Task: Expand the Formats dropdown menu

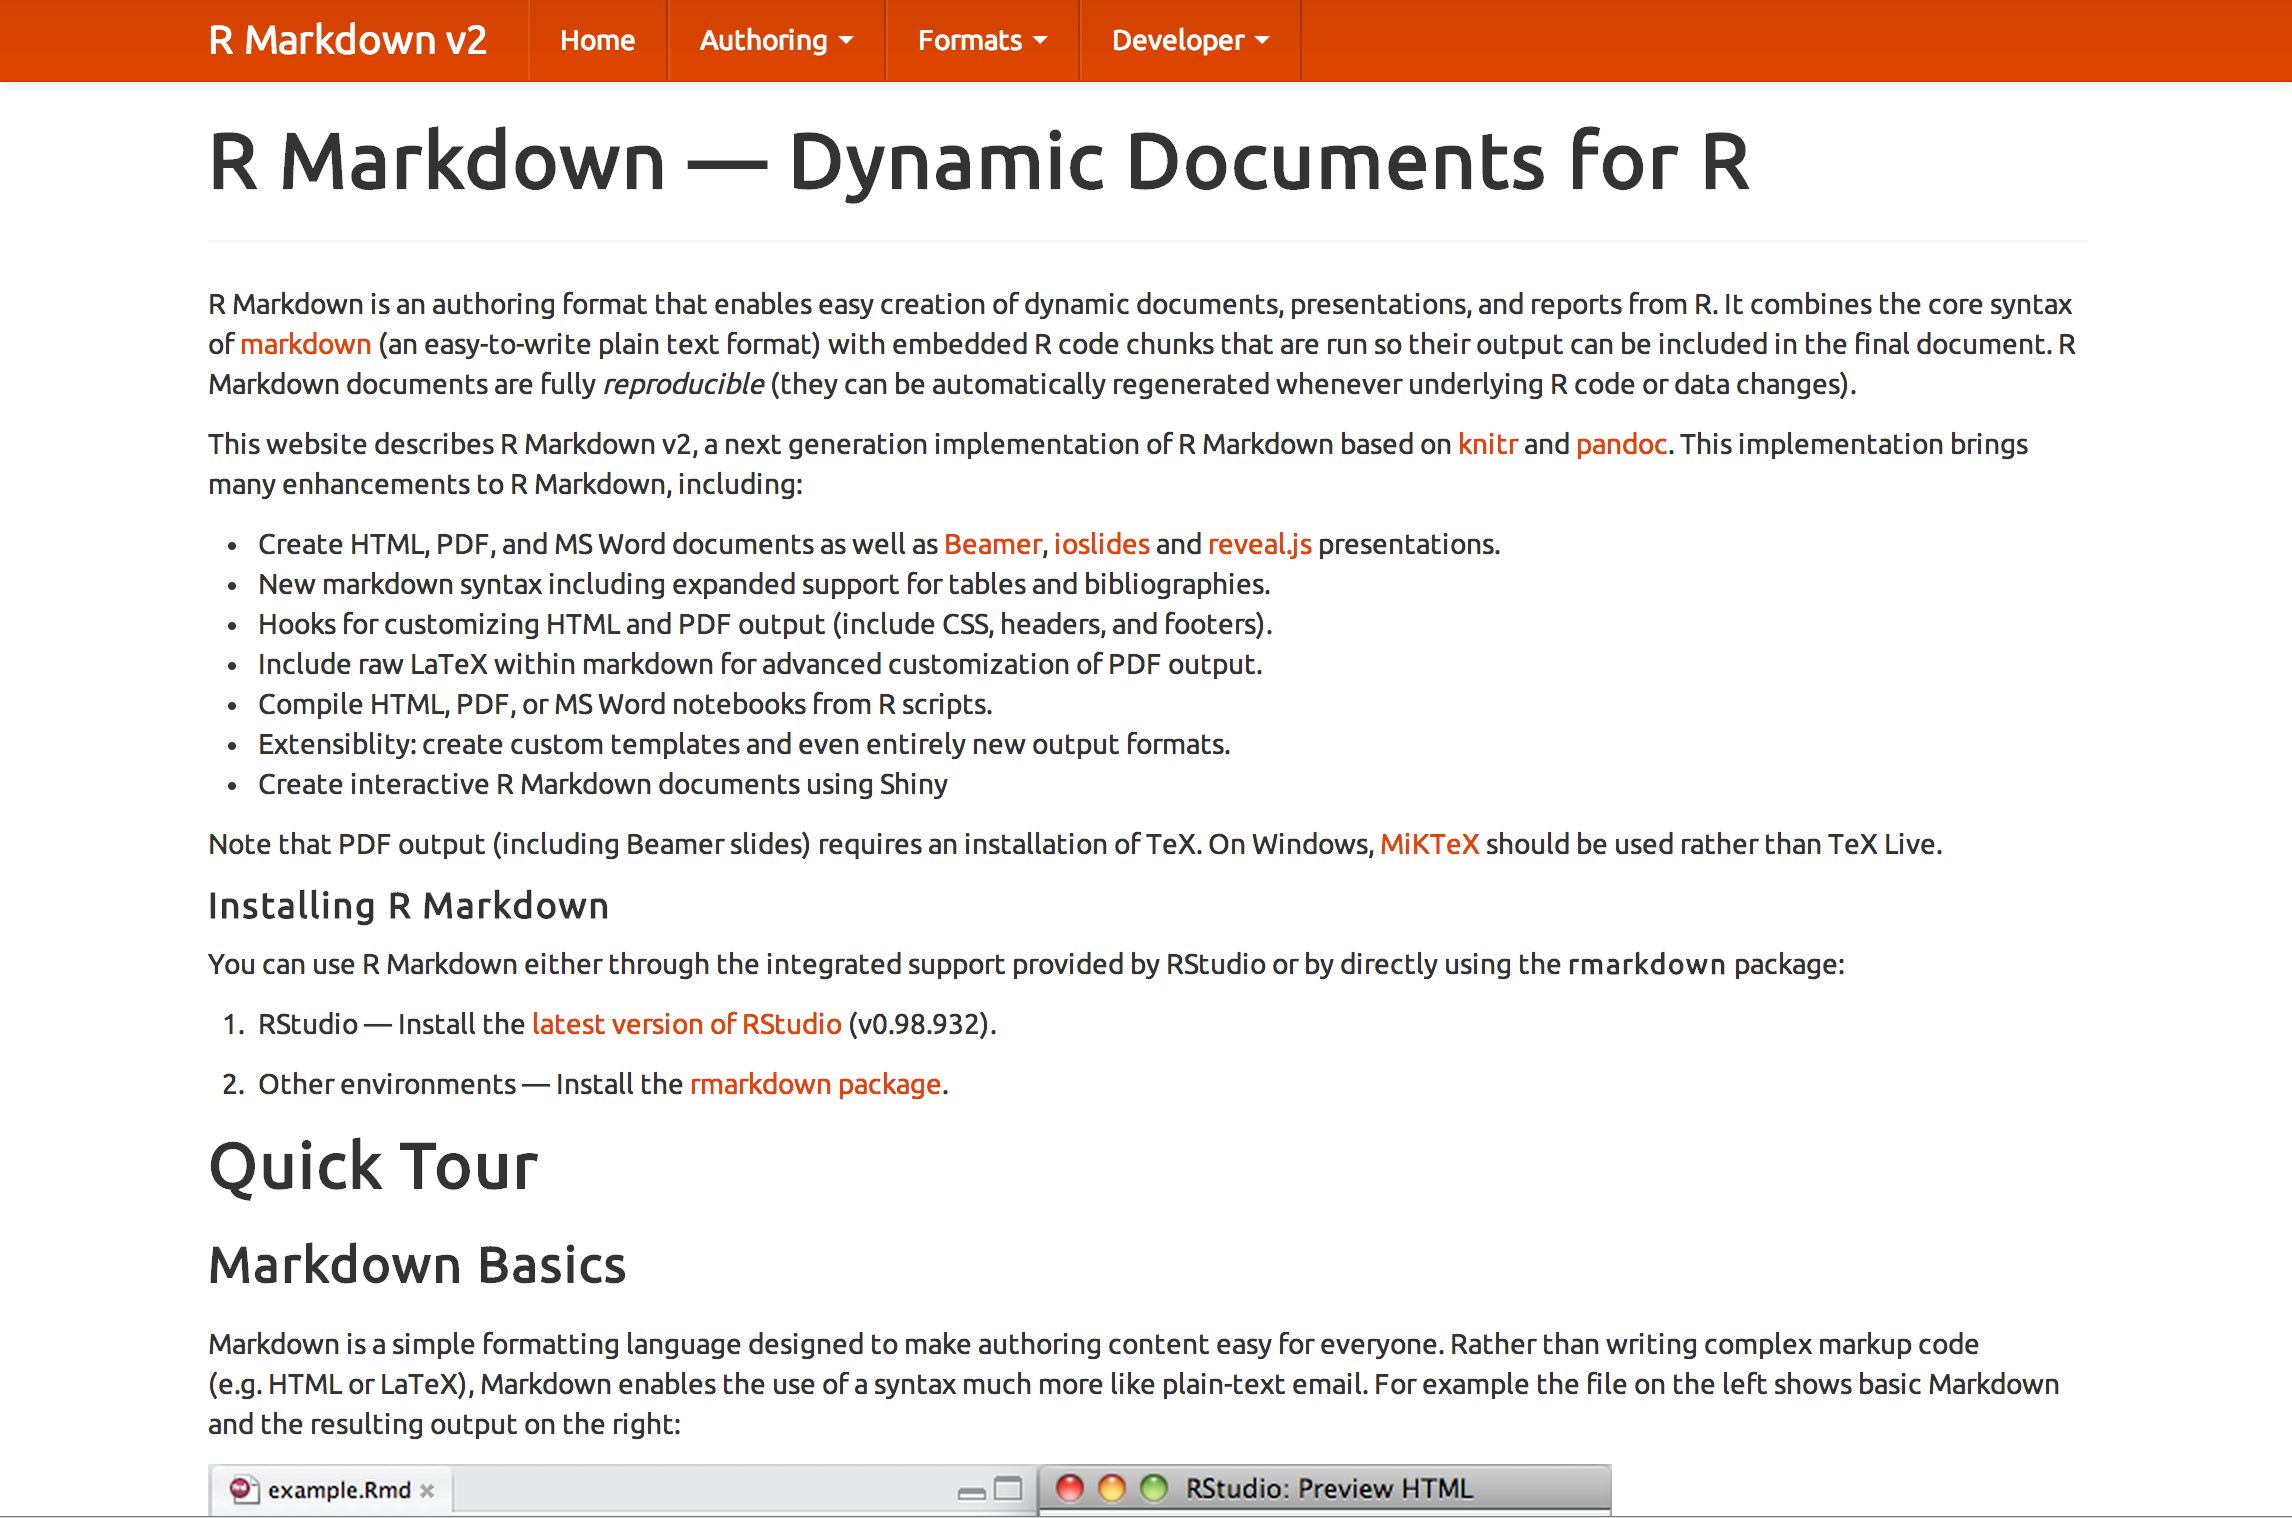Action: tap(981, 40)
